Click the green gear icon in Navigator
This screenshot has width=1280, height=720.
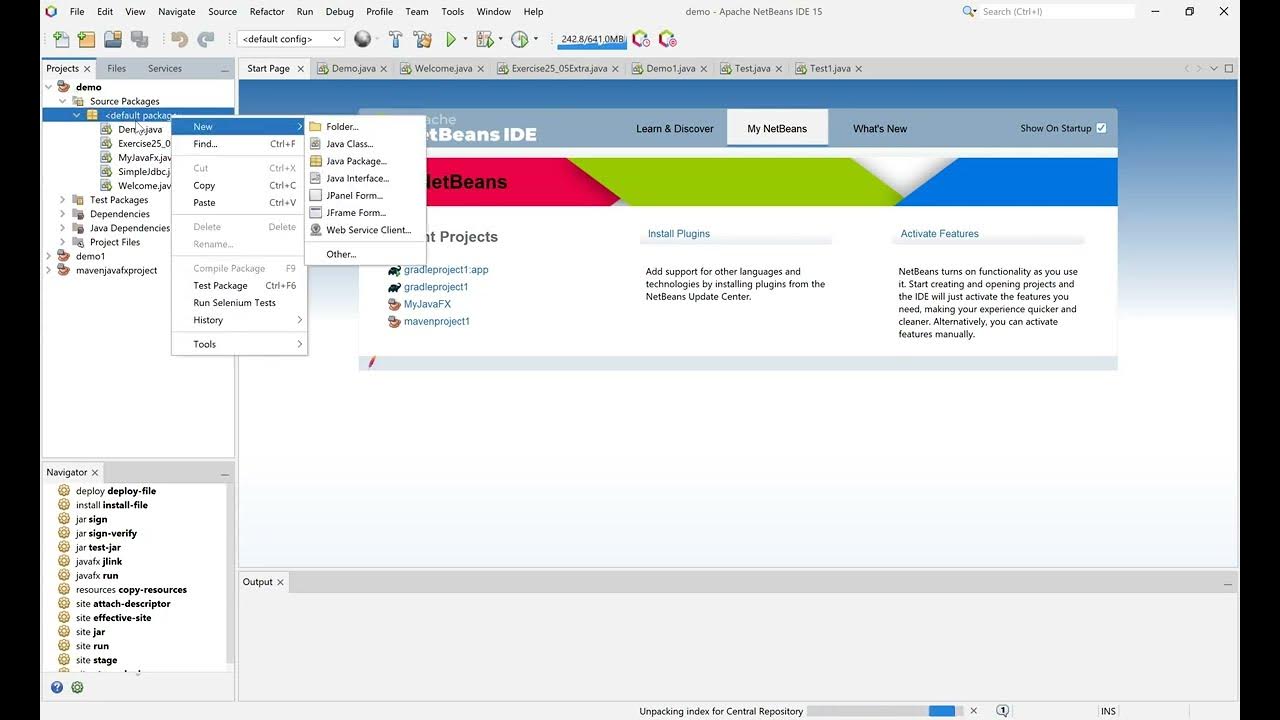click(77, 687)
